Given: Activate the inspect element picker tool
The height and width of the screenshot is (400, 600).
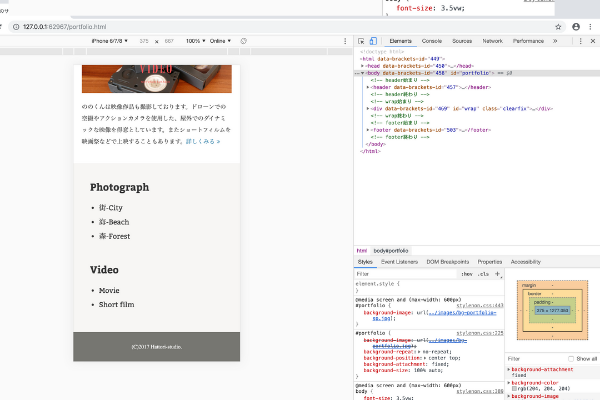Looking at the screenshot, I should pyautogui.click(x=361, y=41).
